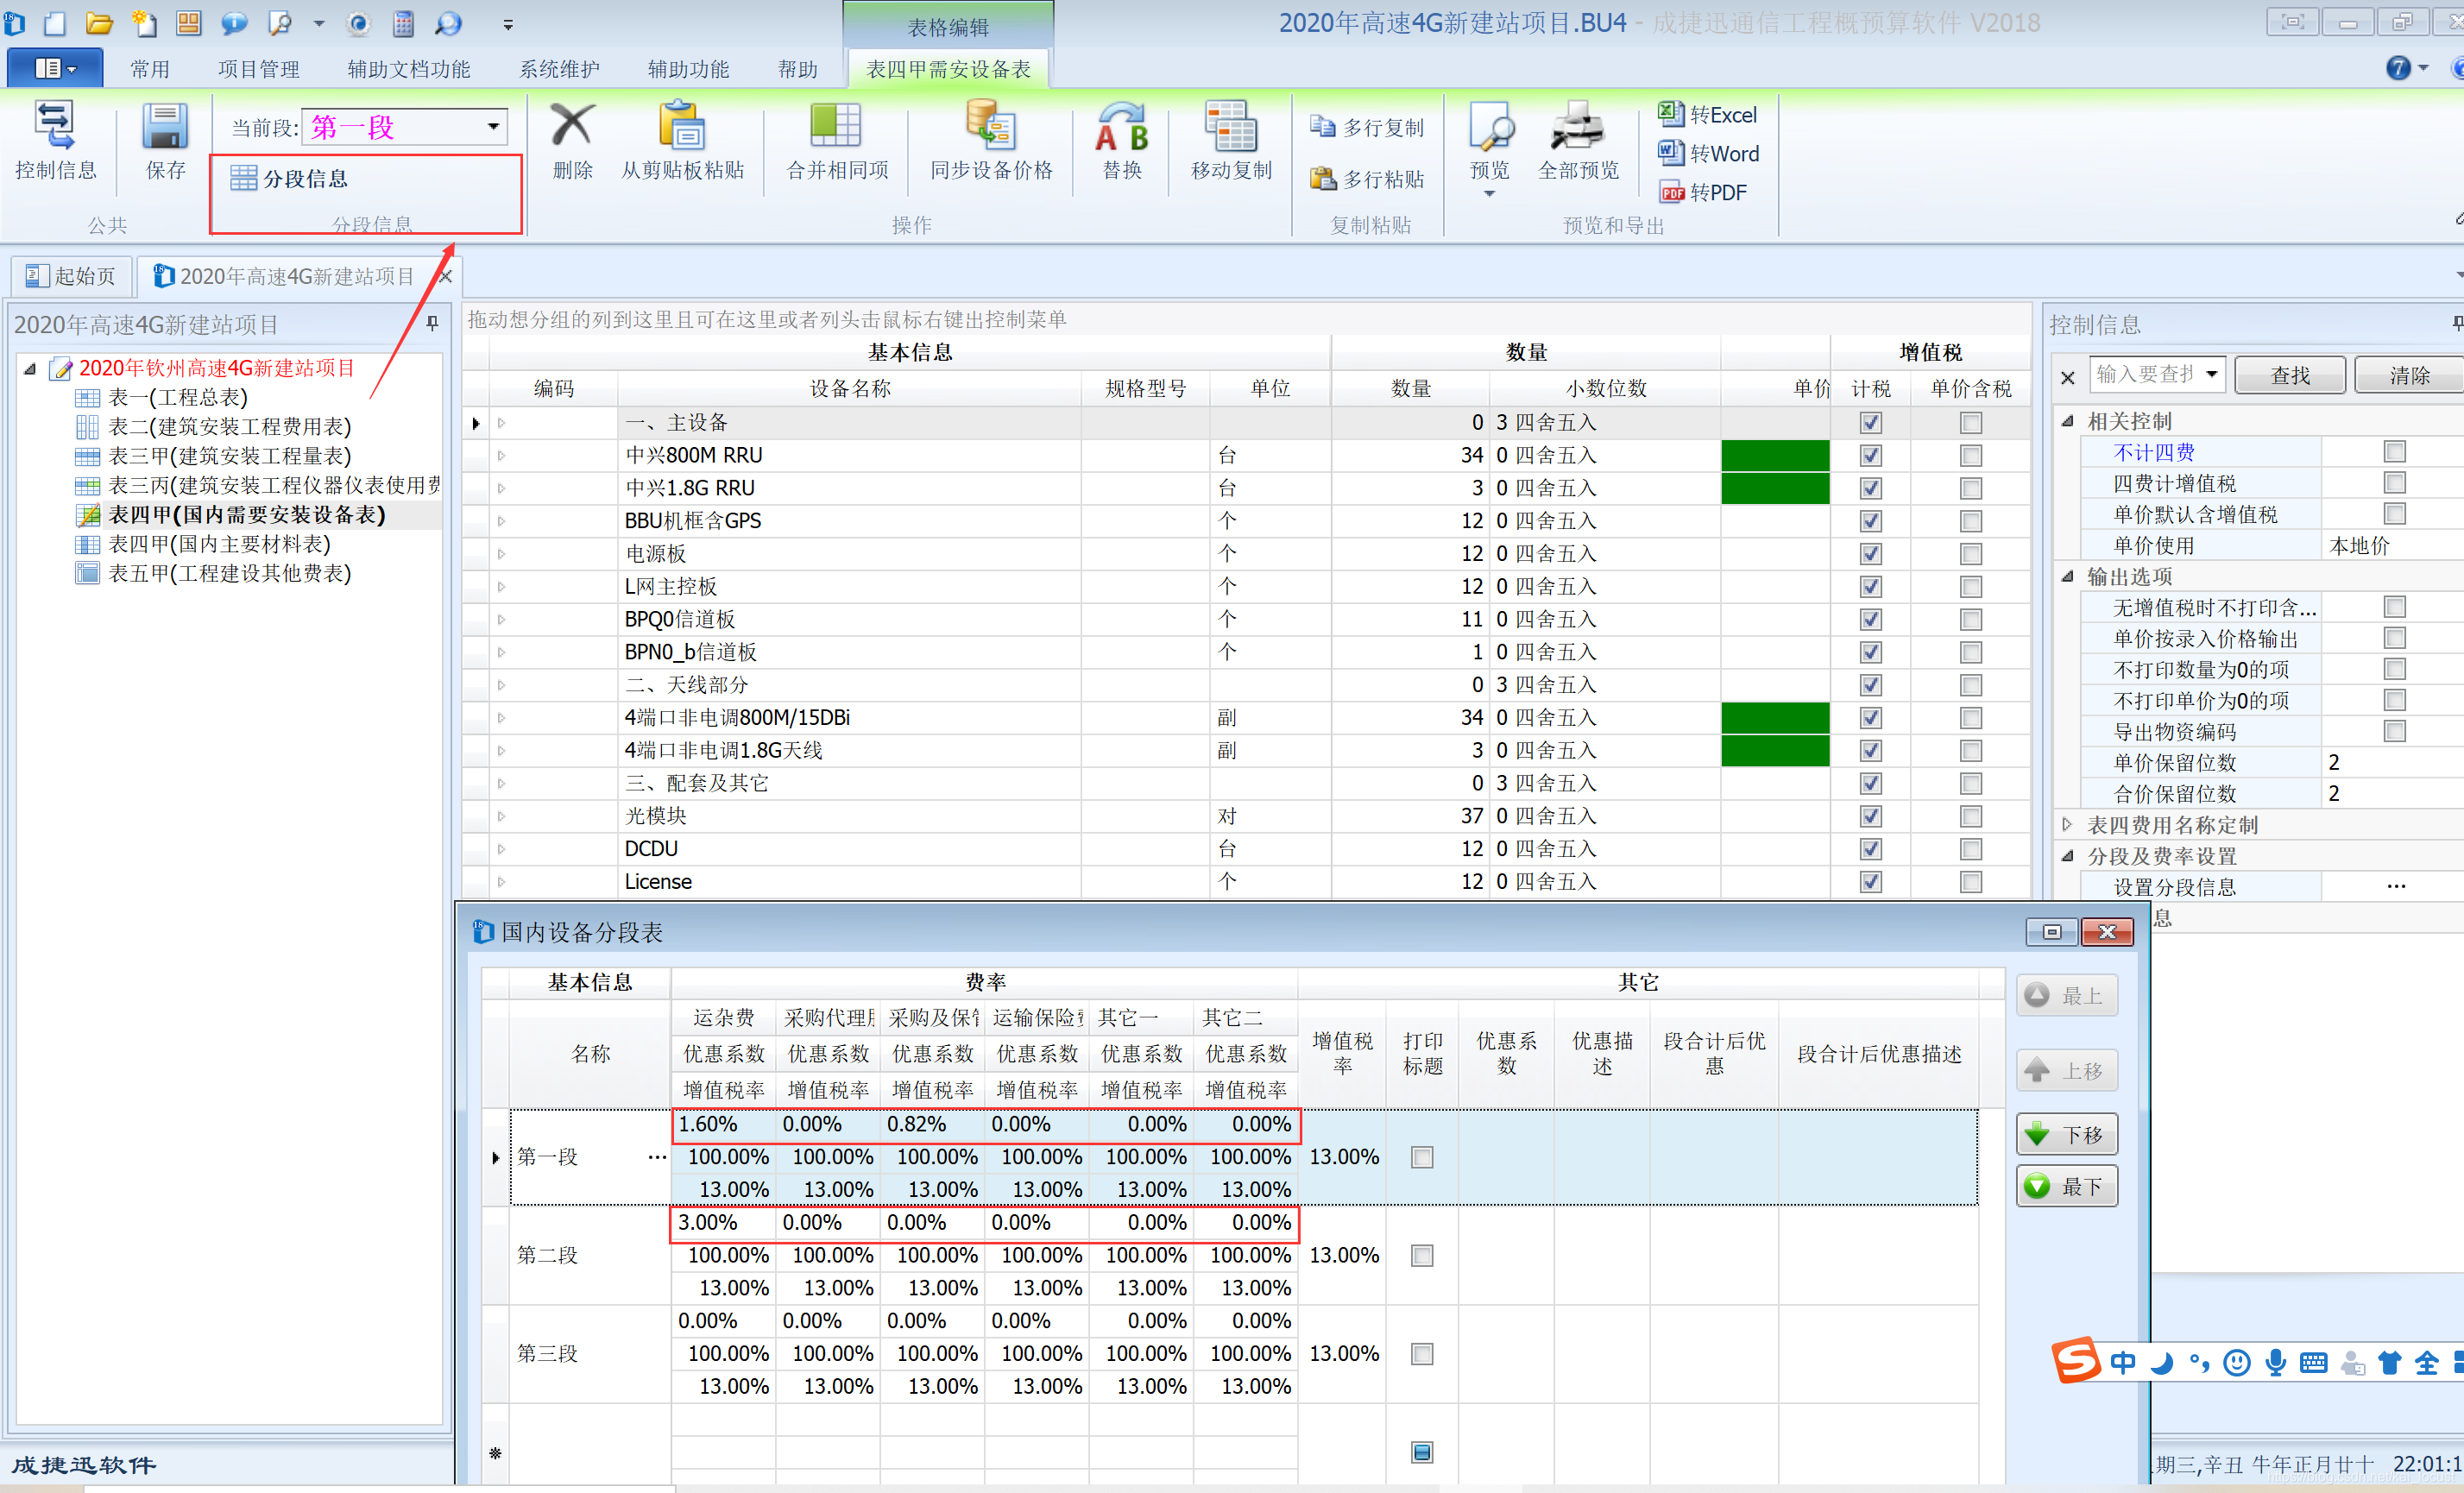Collapse the 分段及费率设置 section
The width and height of the screenshot is (2464, 1493).
point(2067,855)
